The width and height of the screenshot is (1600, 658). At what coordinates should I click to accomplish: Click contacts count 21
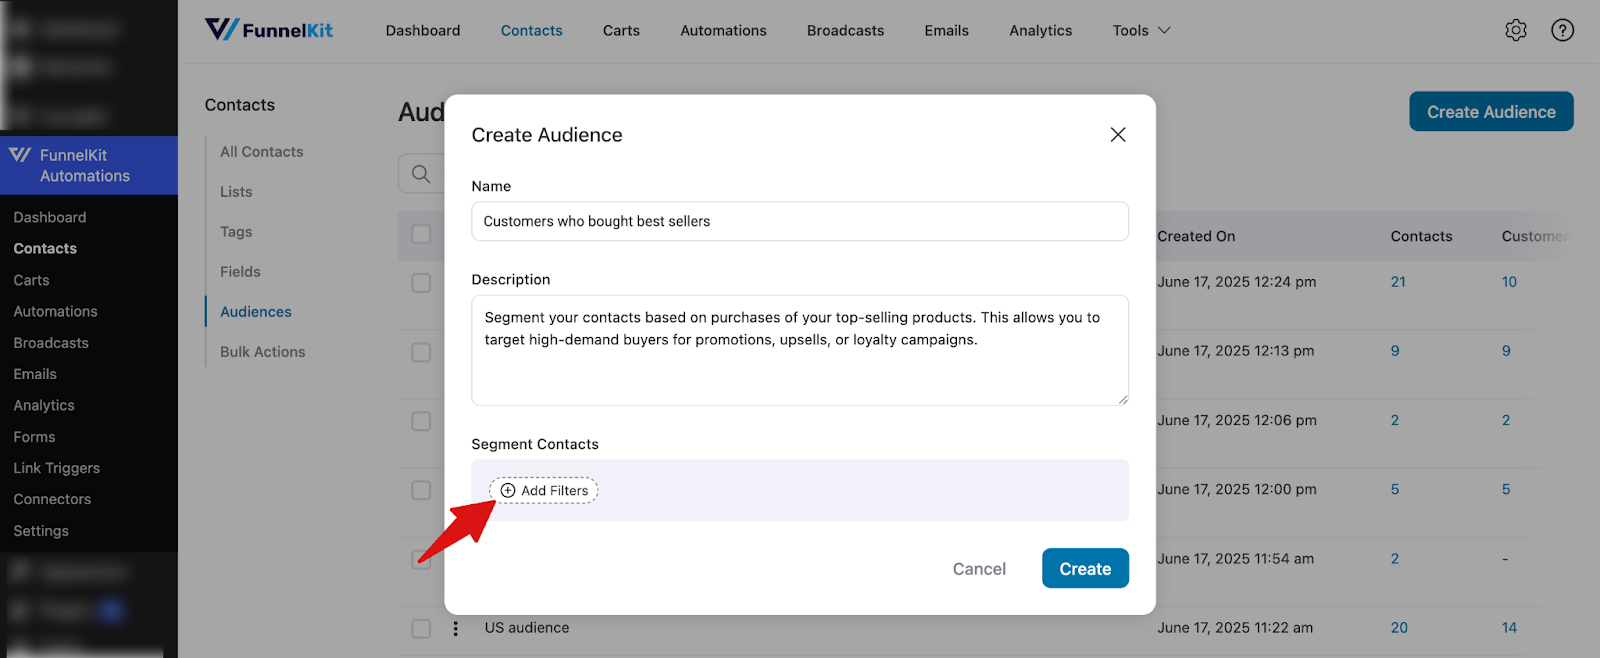[x=1398, y=282]
